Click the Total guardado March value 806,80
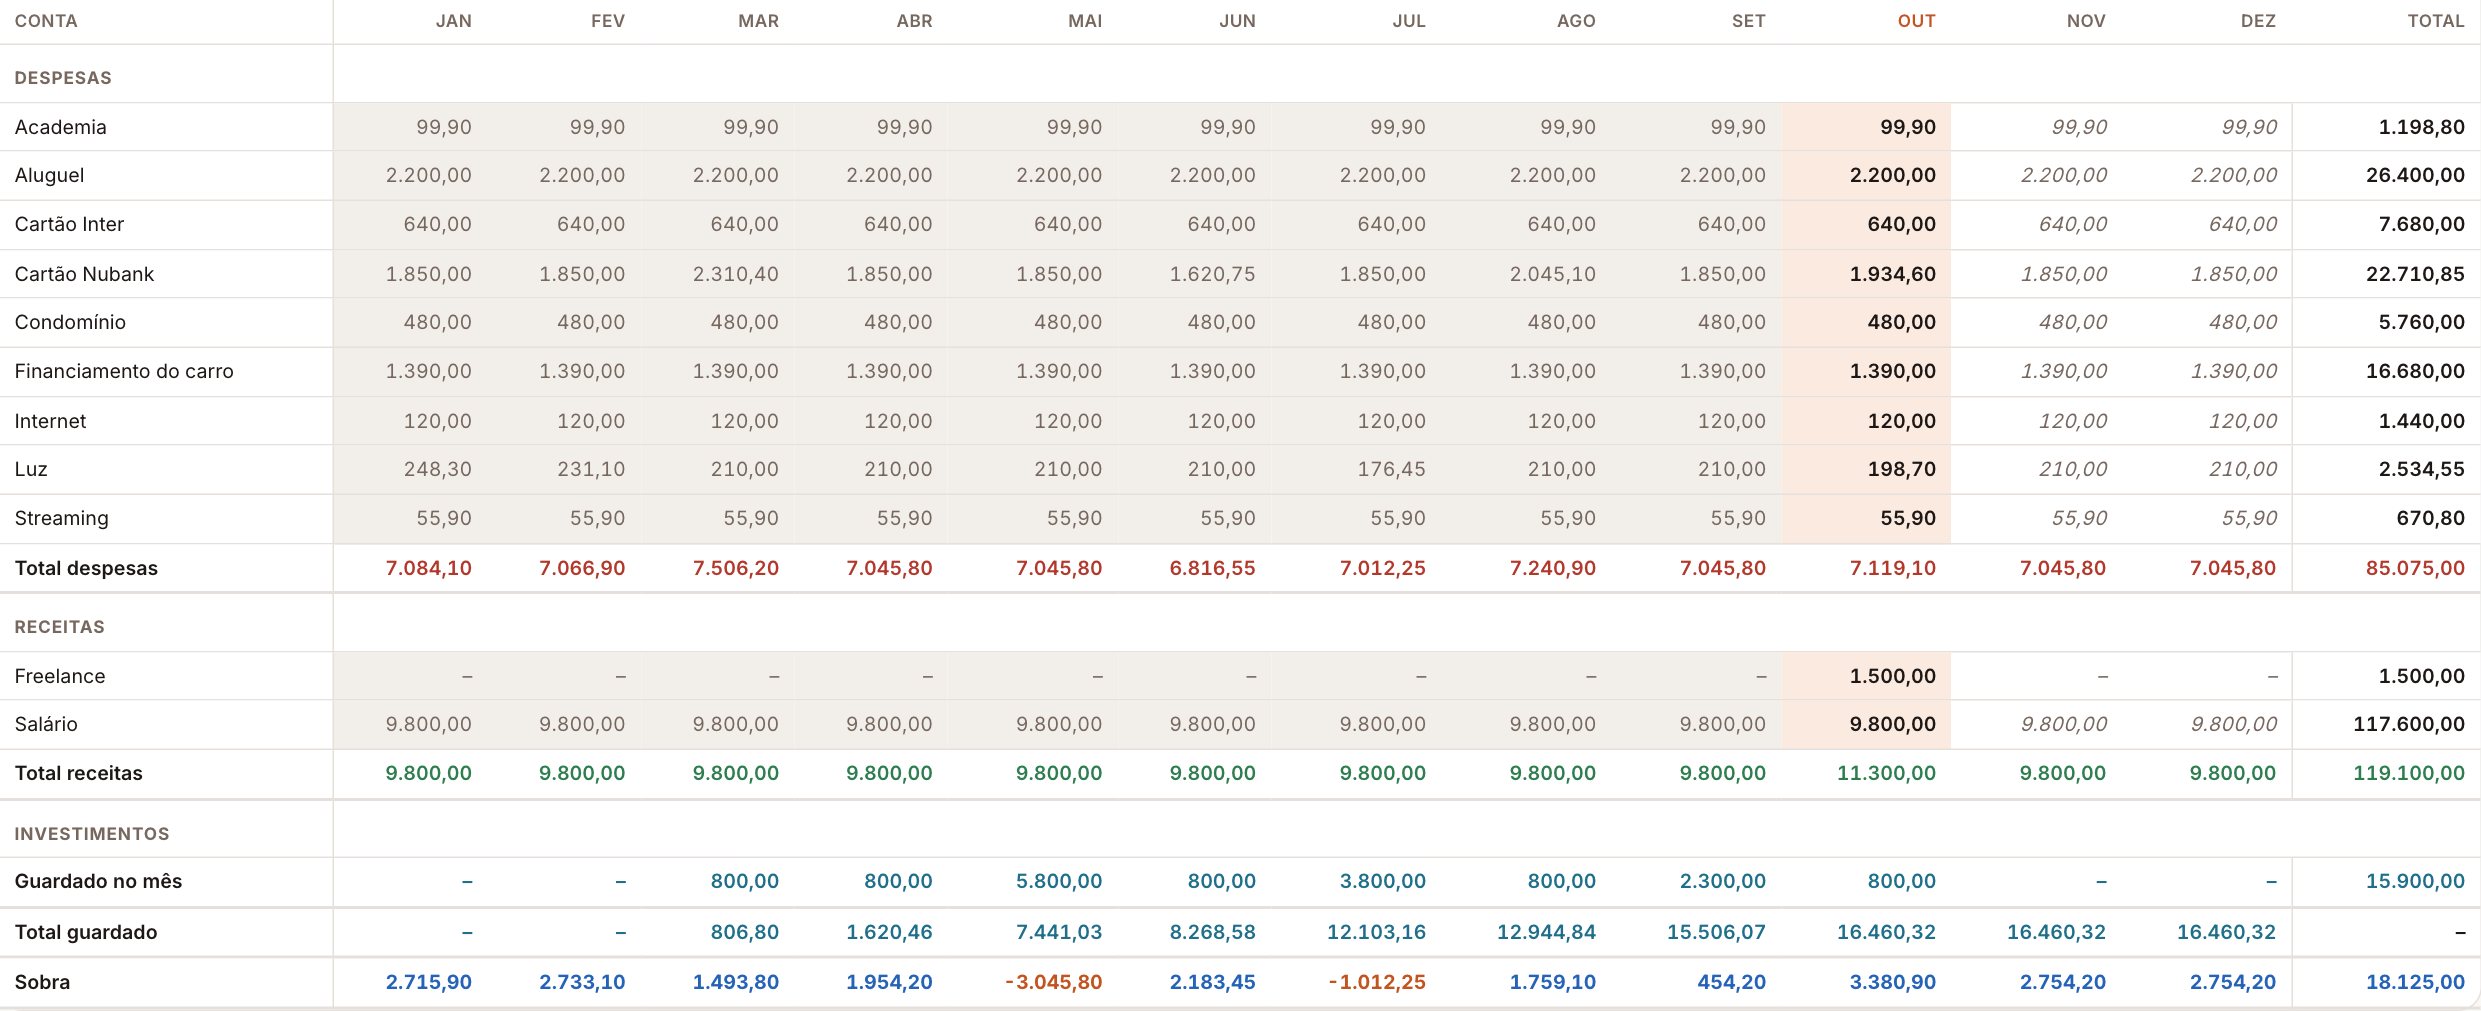Viewport: 2481px width, 1011px height. 744,932
